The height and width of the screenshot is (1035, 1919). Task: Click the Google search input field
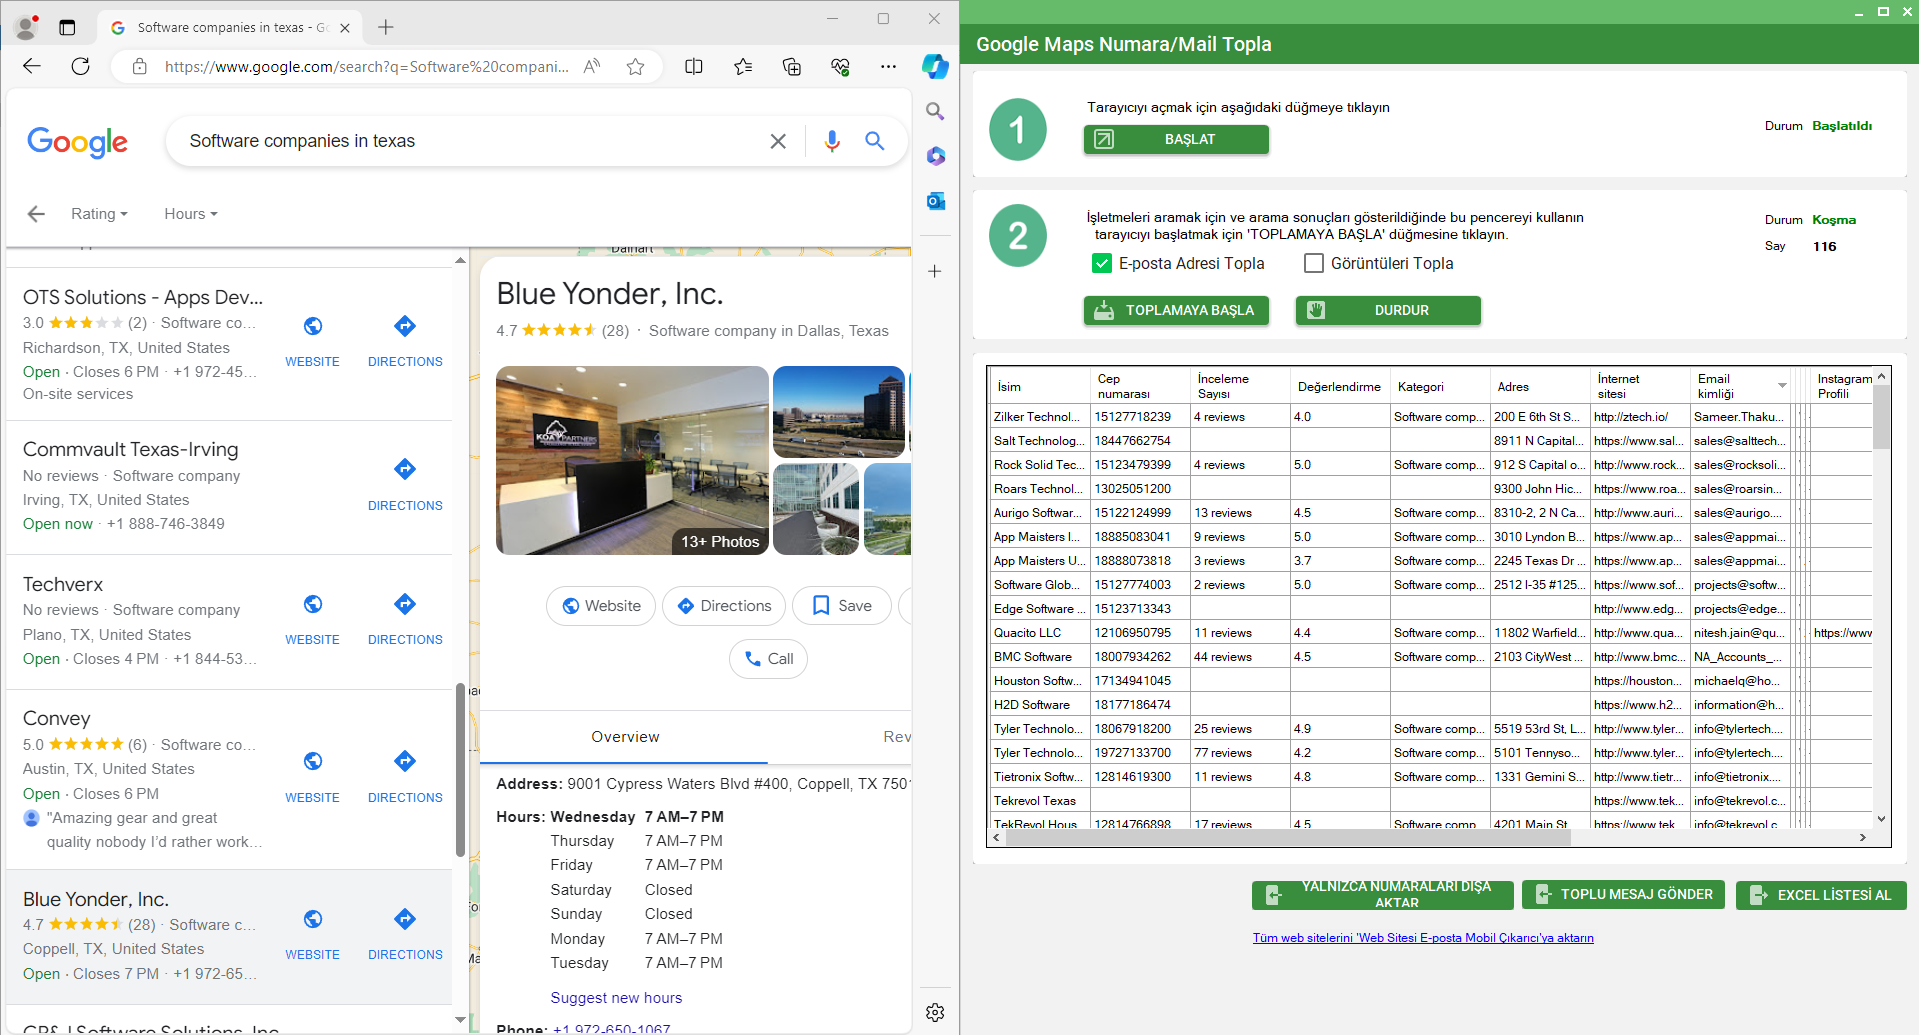click(x=470, y=141)
